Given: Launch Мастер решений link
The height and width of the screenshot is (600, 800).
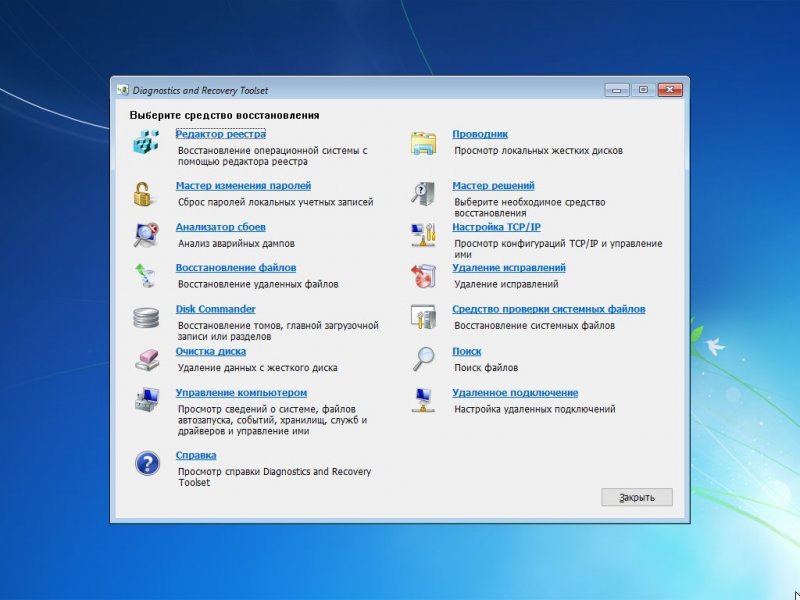Looking at the screenshot, I should pos(493,186).
